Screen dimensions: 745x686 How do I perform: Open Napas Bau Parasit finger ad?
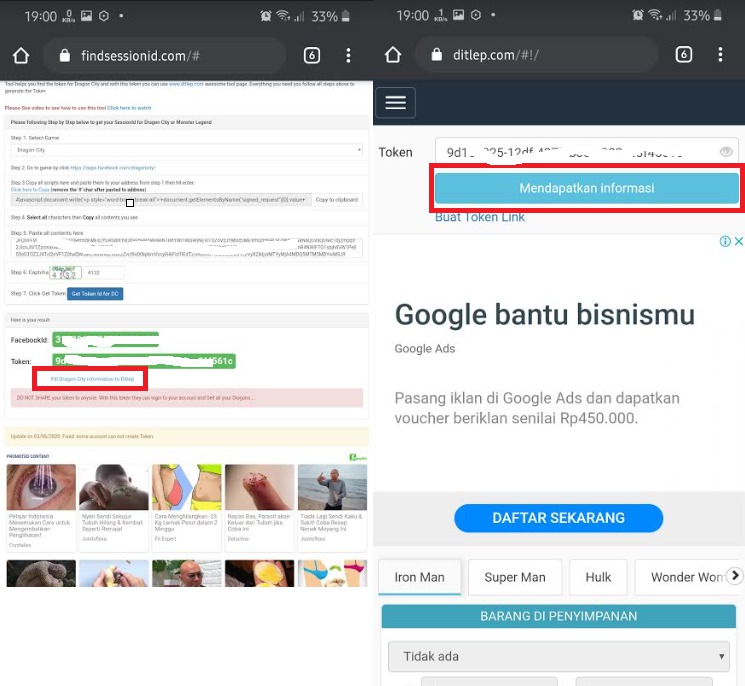tap(259, 507)
